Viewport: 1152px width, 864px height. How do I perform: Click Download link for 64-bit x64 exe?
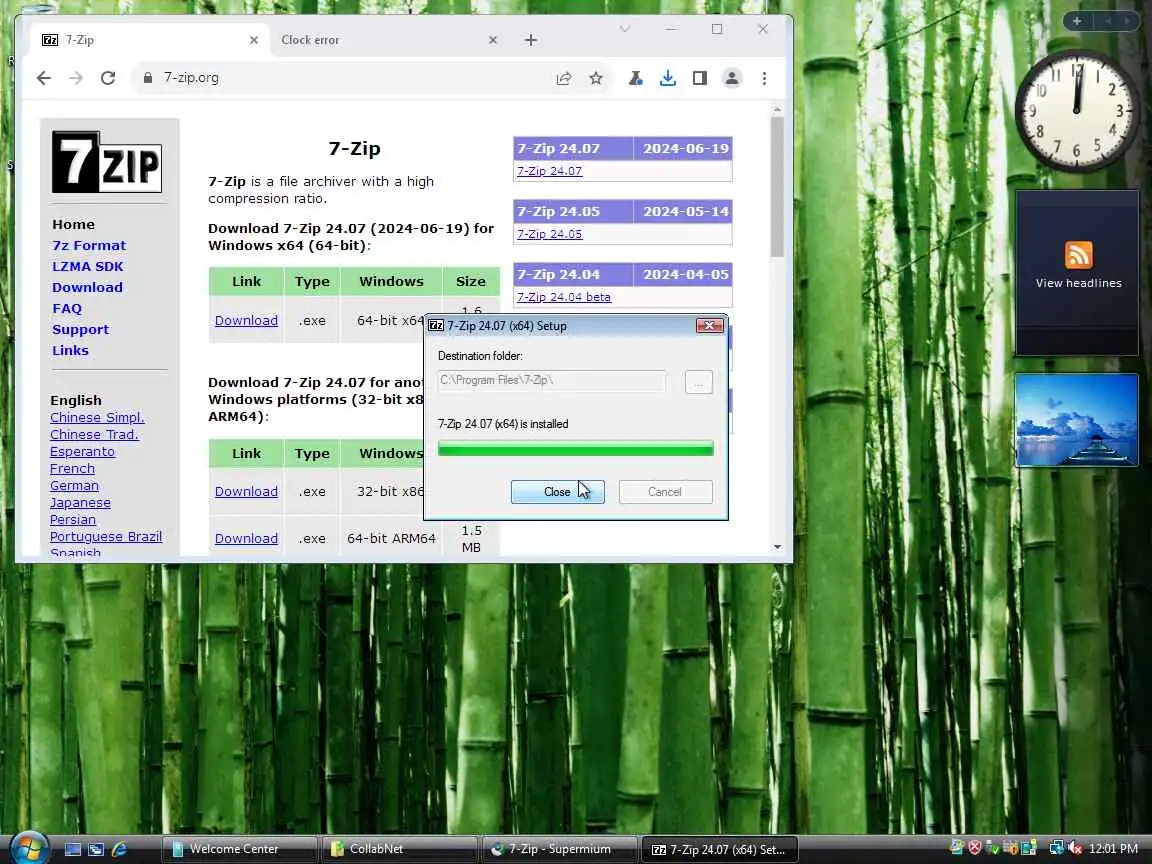[x=246, y=320]
